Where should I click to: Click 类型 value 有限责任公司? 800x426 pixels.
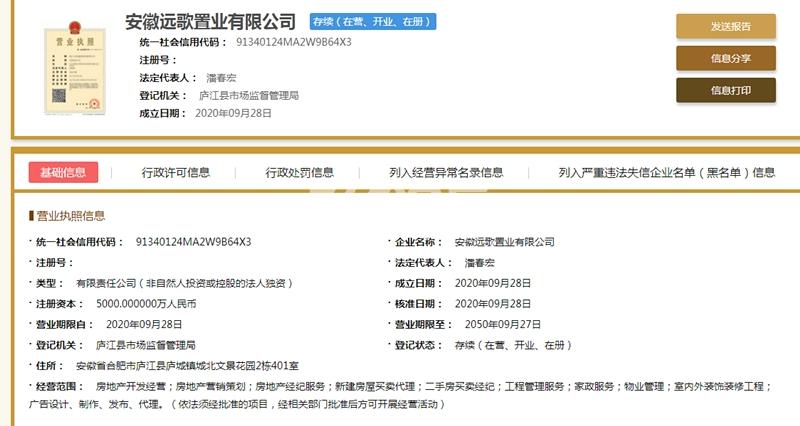tap(184, 283)
